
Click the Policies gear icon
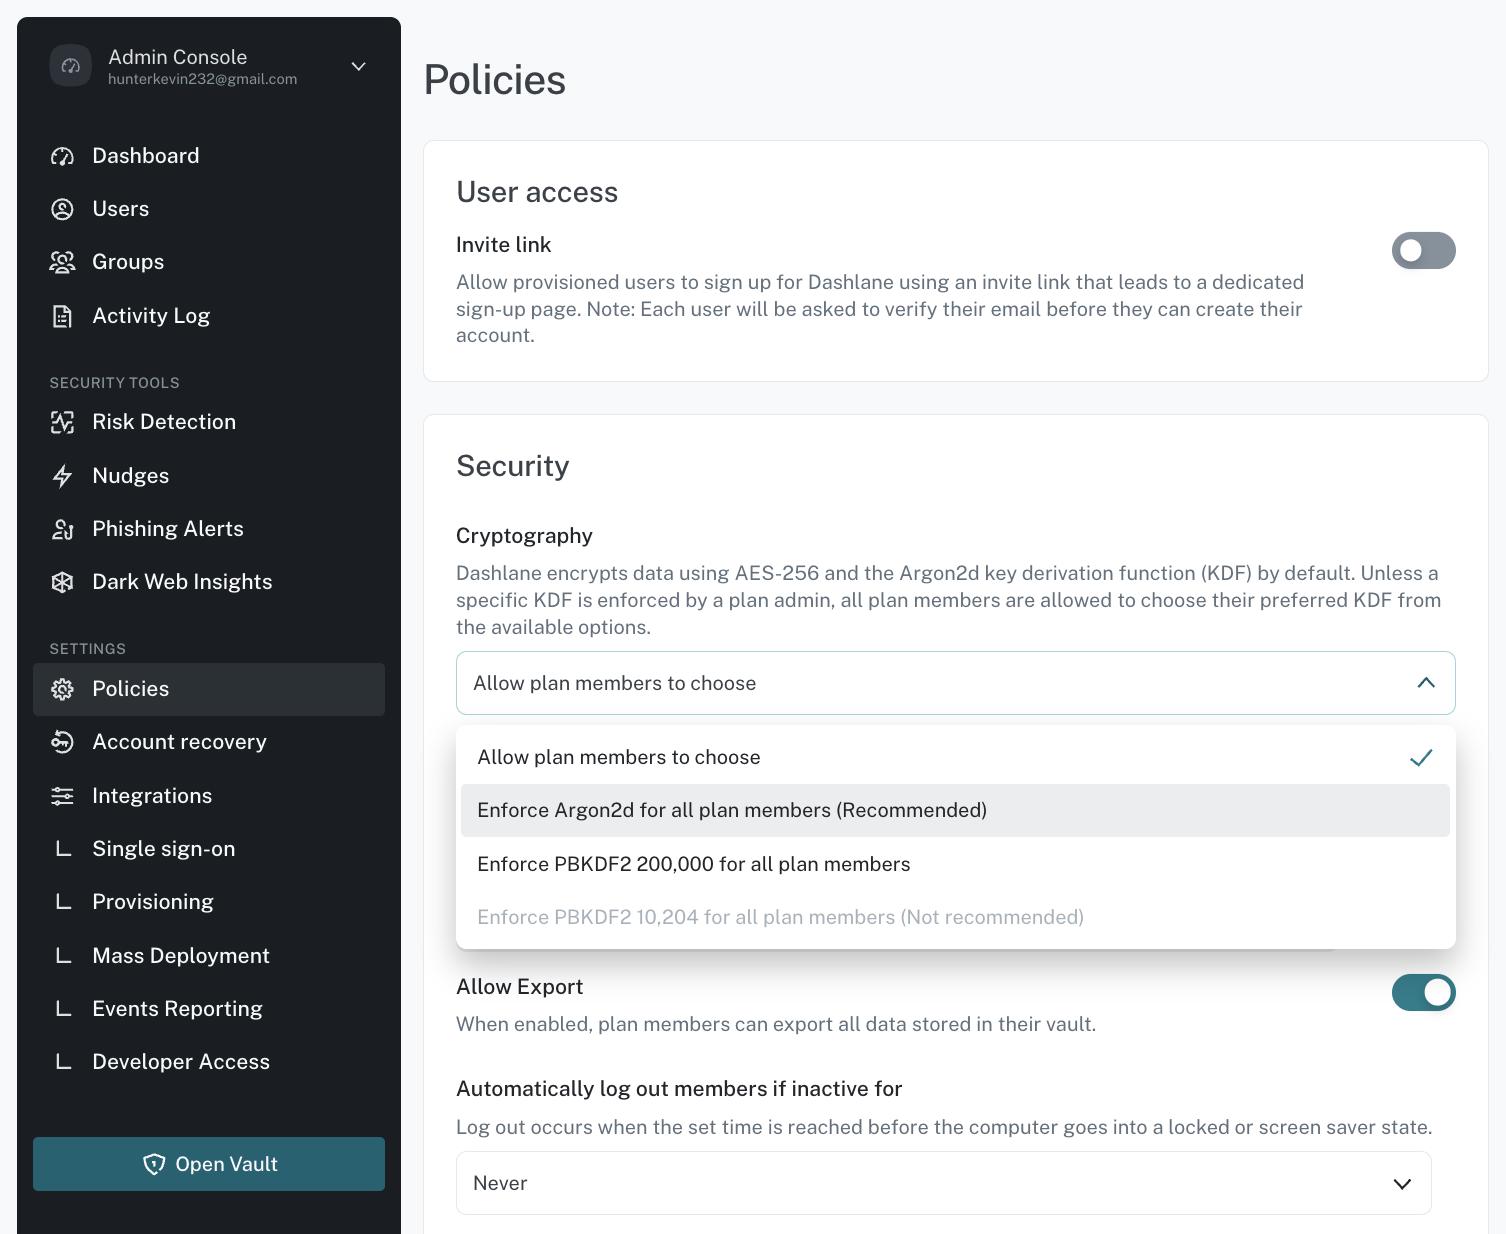[x=62, y=689]
